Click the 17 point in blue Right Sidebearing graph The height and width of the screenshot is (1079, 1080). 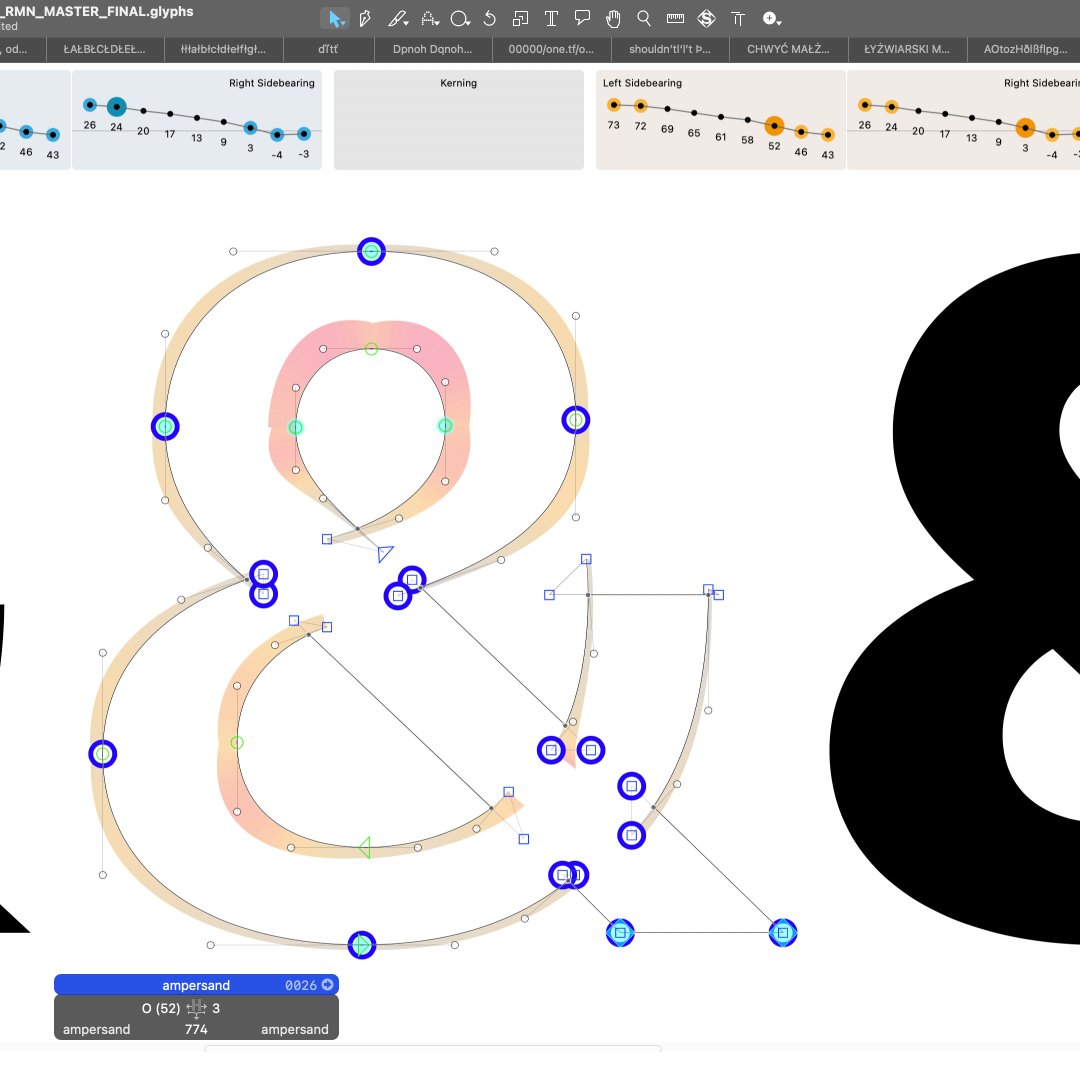click(170, 114)
